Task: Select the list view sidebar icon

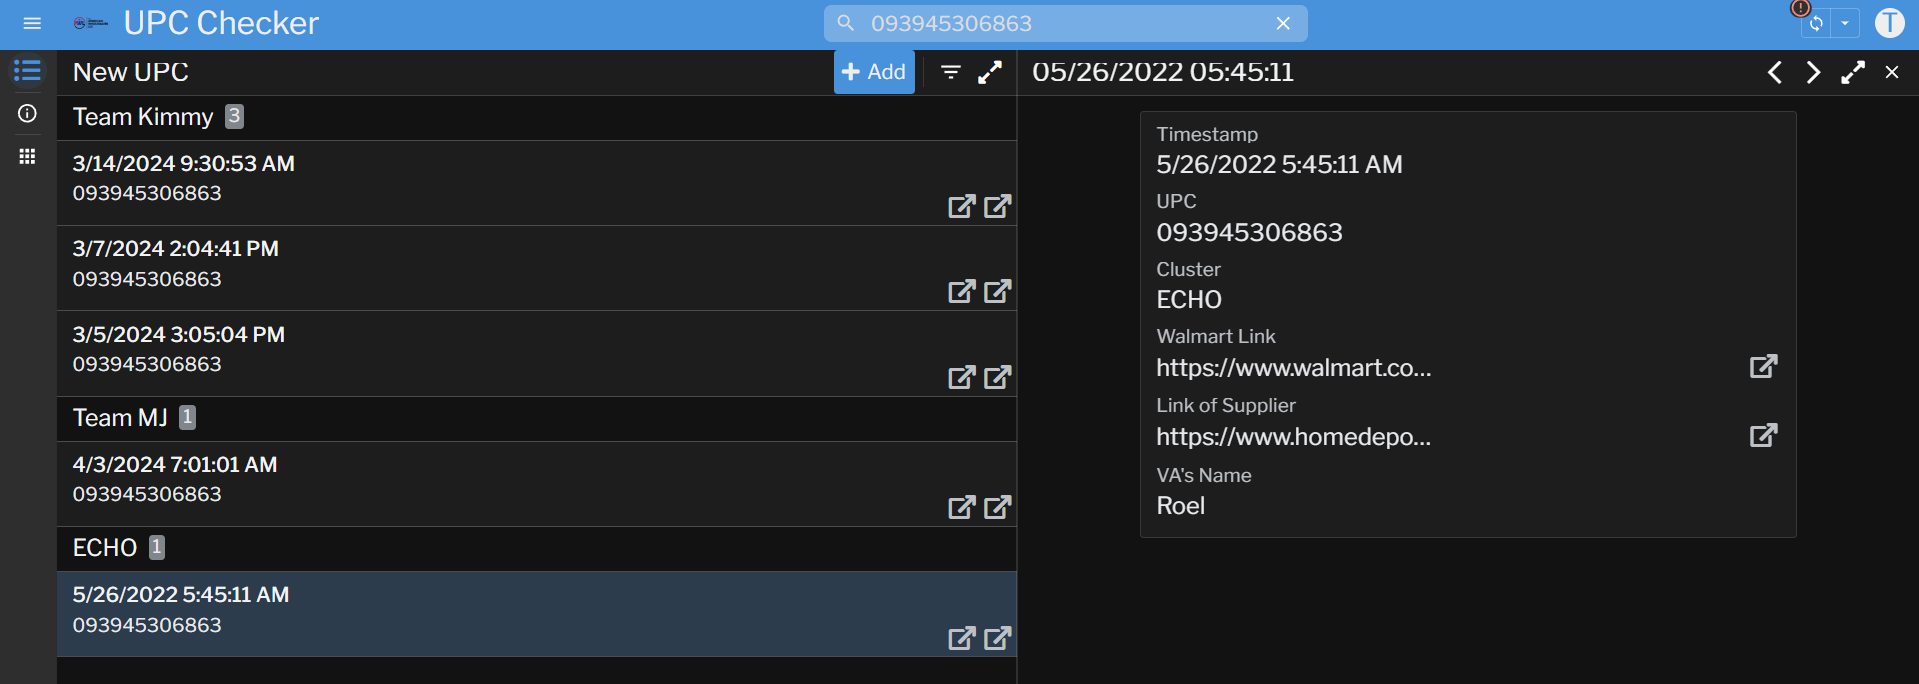Action: point(27,71)
